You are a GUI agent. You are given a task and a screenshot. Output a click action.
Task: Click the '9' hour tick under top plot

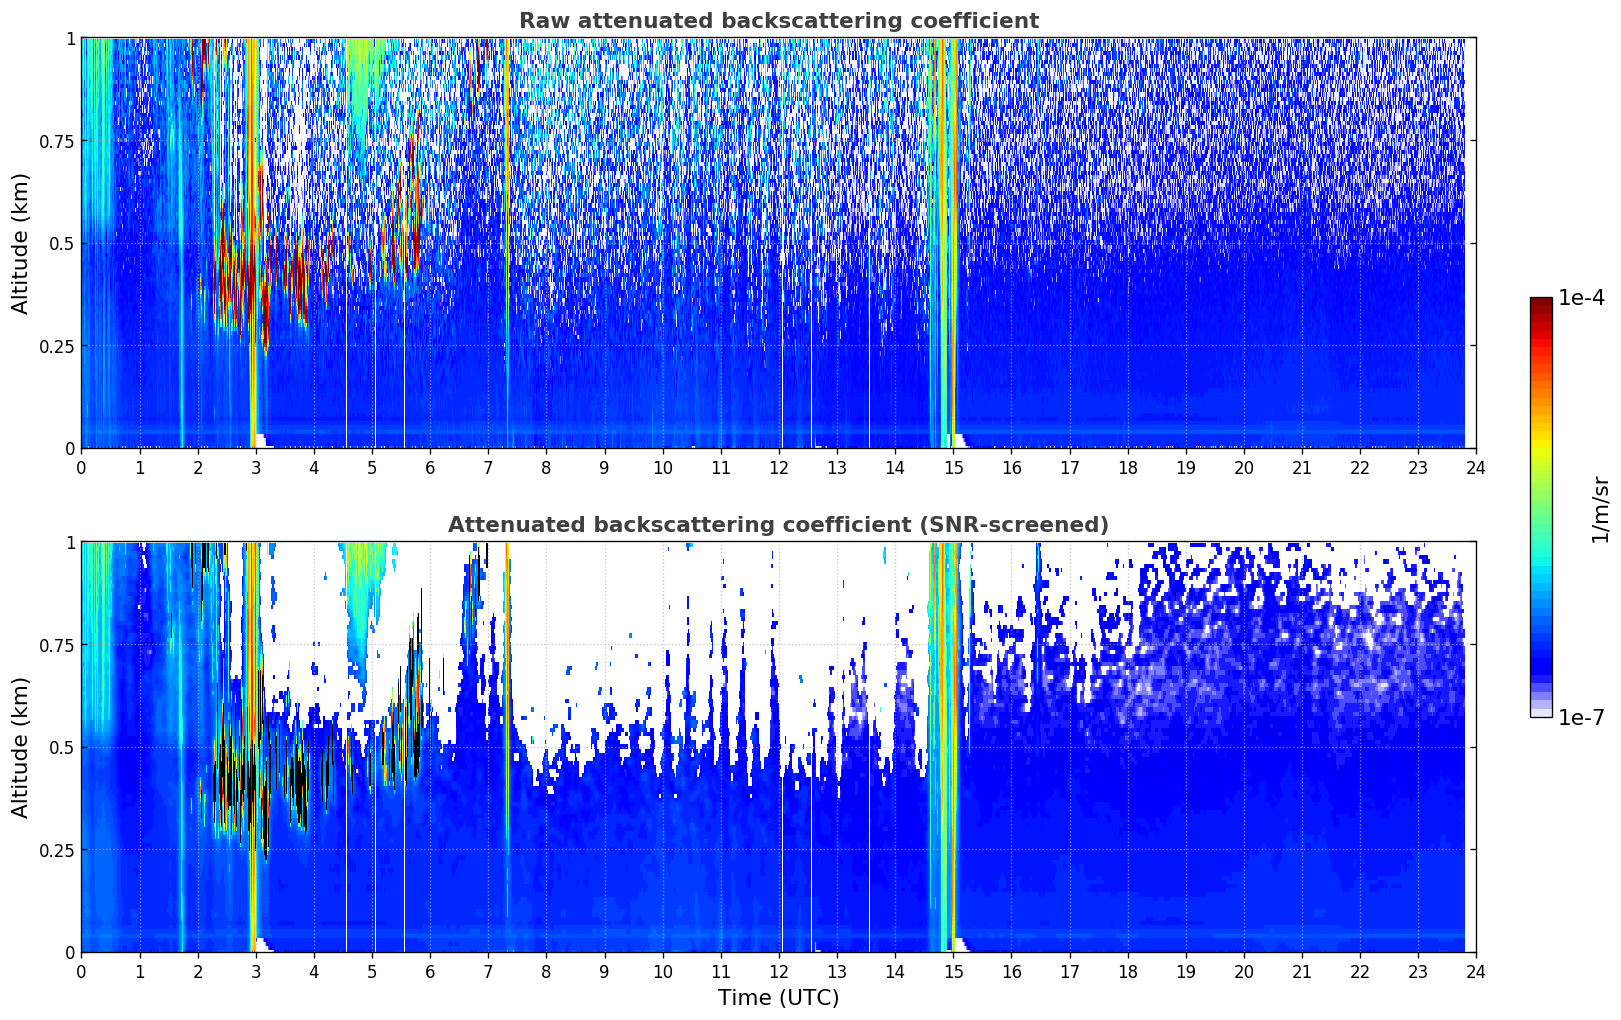[x=604, y=467]
